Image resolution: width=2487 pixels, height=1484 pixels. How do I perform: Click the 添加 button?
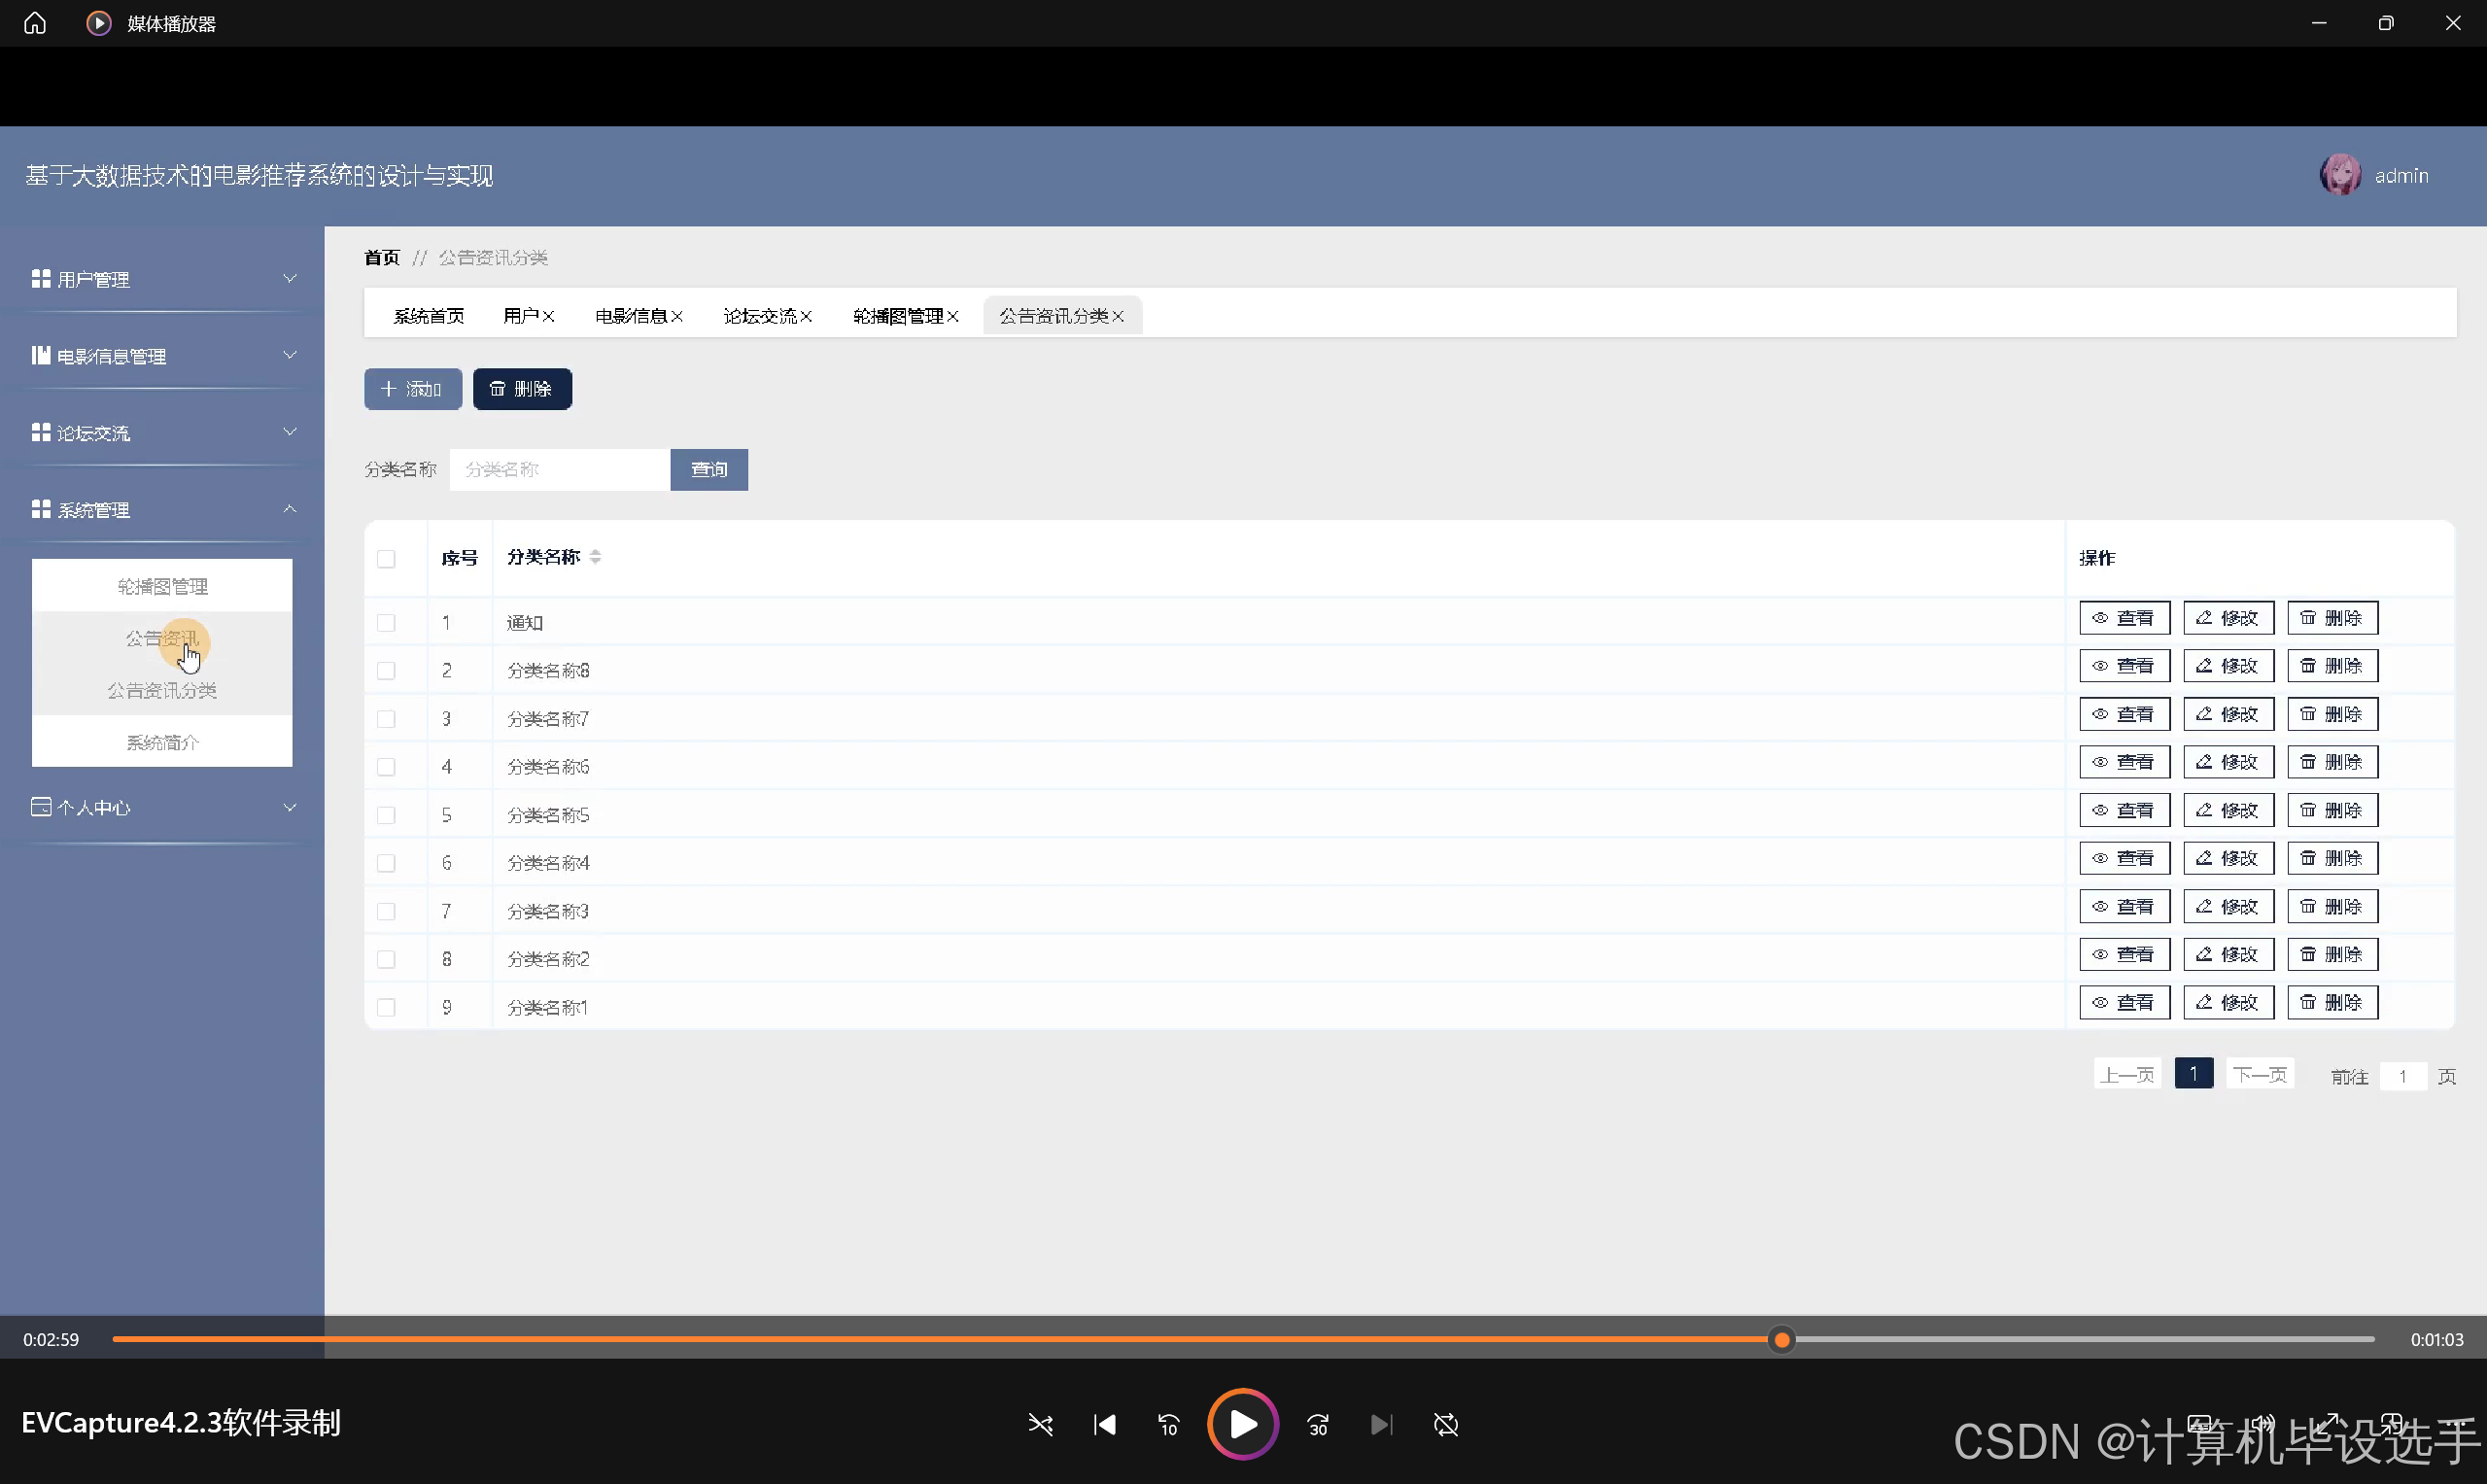[x=413, y=389]
